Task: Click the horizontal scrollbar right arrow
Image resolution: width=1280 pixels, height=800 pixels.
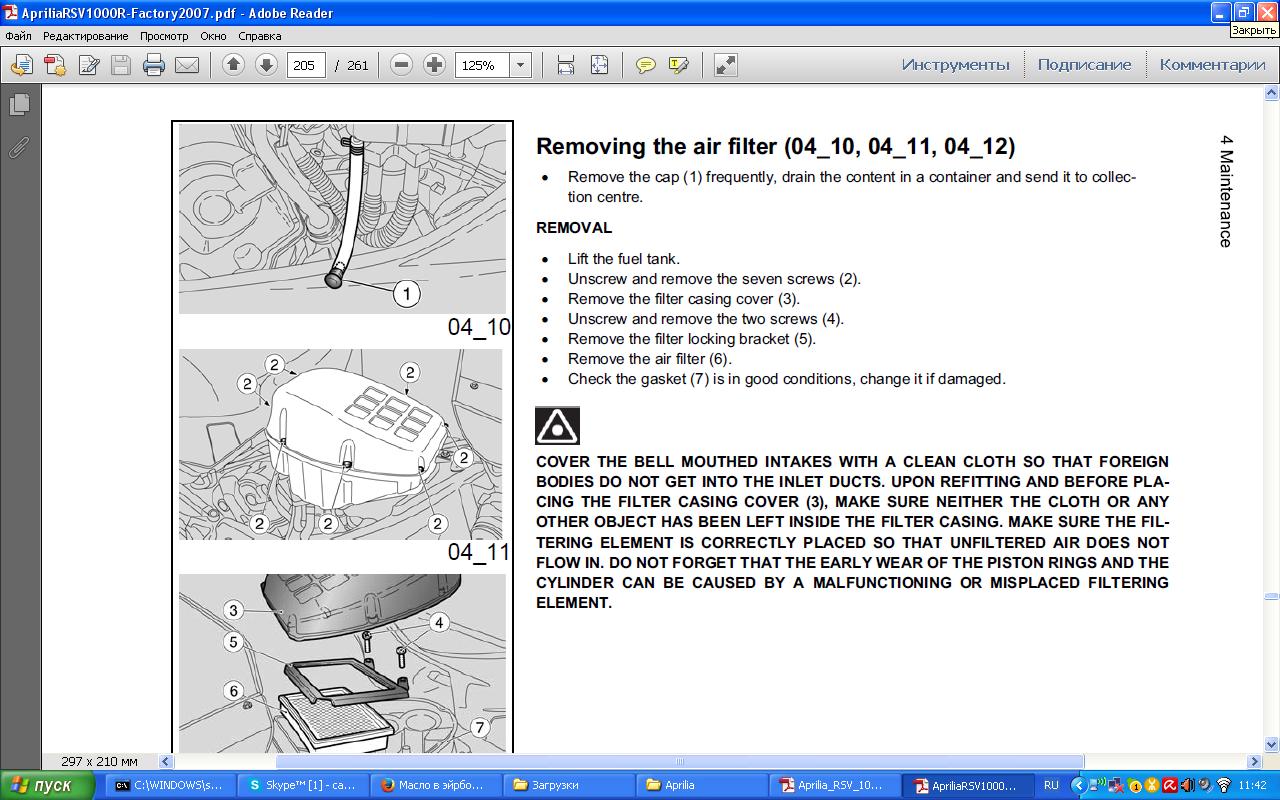Action: coord(1255,762)
